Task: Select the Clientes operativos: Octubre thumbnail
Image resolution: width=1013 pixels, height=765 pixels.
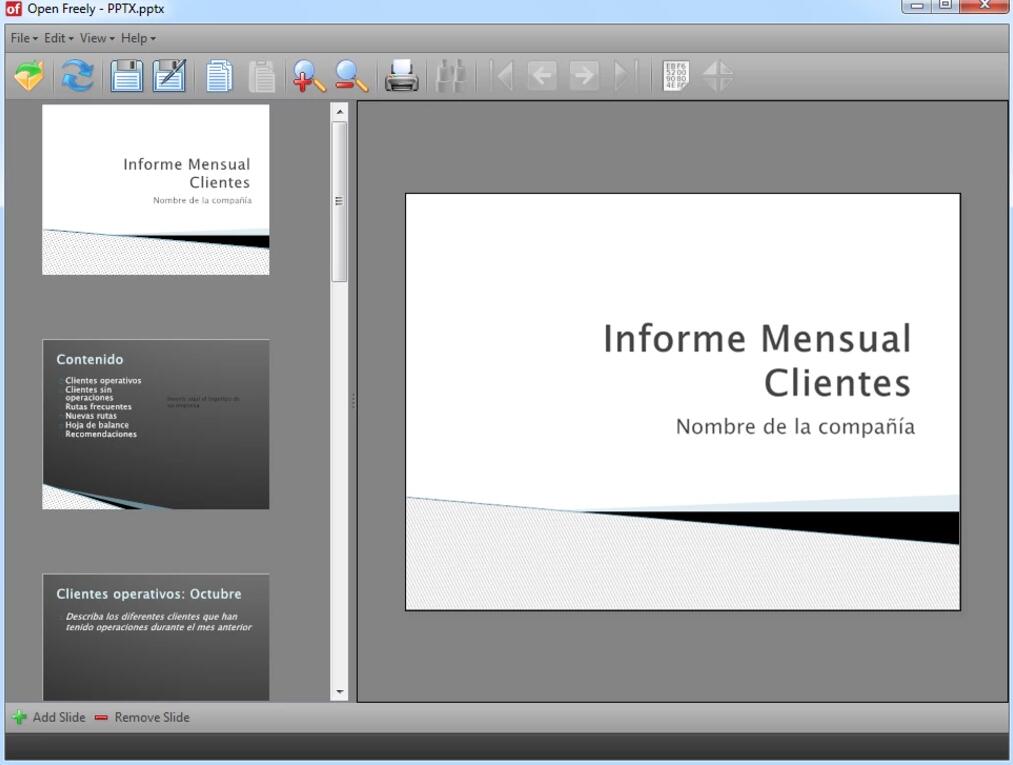Action: pos(155,636)
